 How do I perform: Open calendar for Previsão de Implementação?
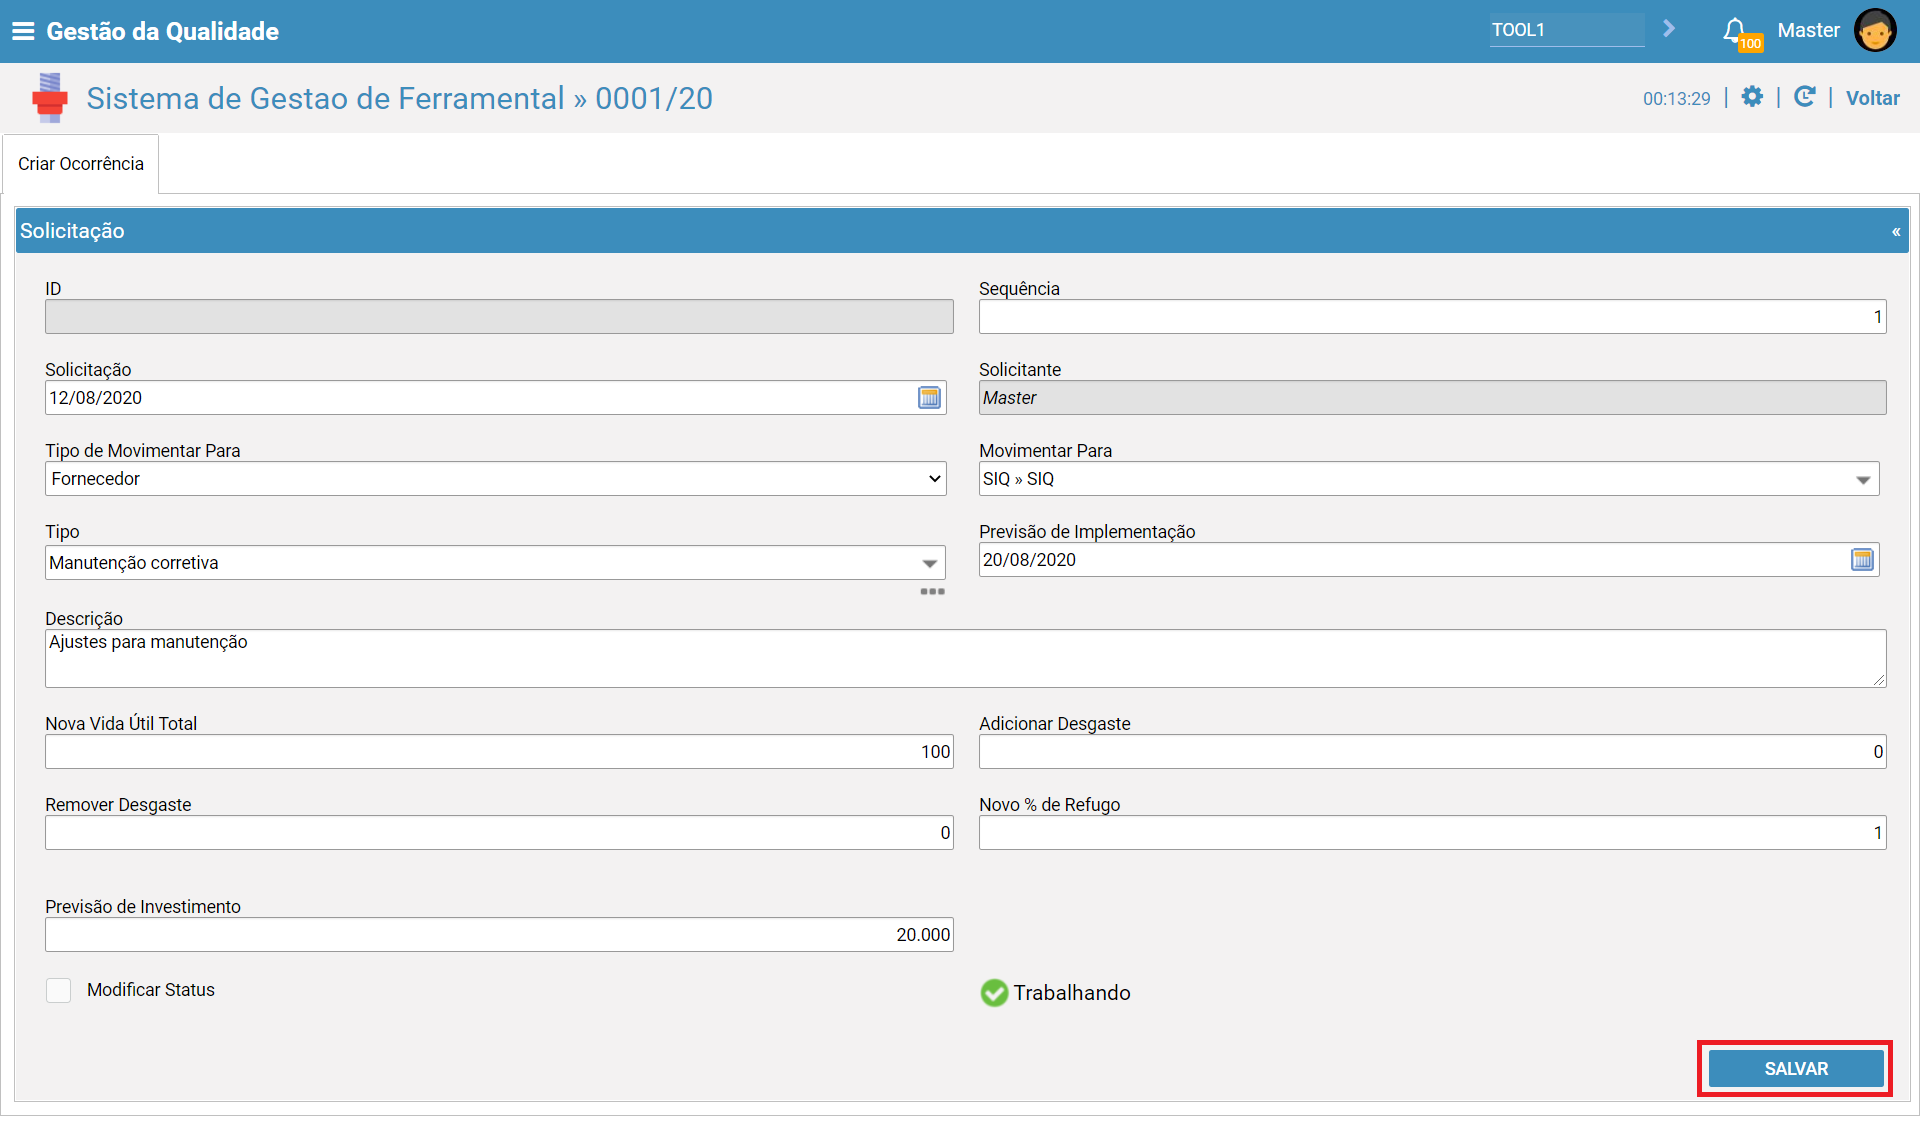1862,560
